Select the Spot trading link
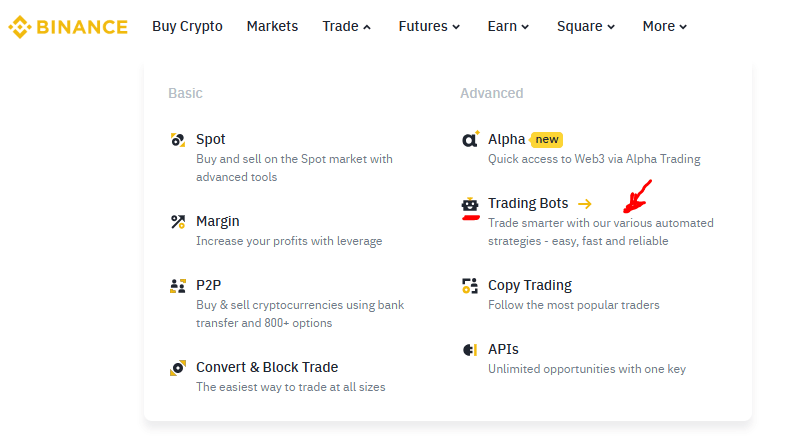The image size is (797, 443). click(x=211, y=140)
